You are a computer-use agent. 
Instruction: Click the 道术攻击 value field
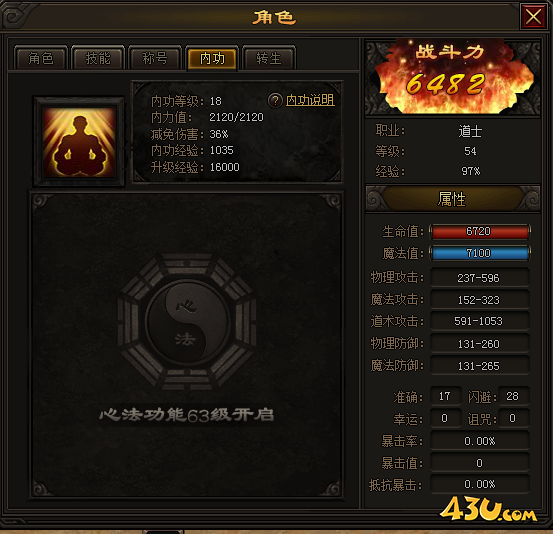tap(480, 321)
